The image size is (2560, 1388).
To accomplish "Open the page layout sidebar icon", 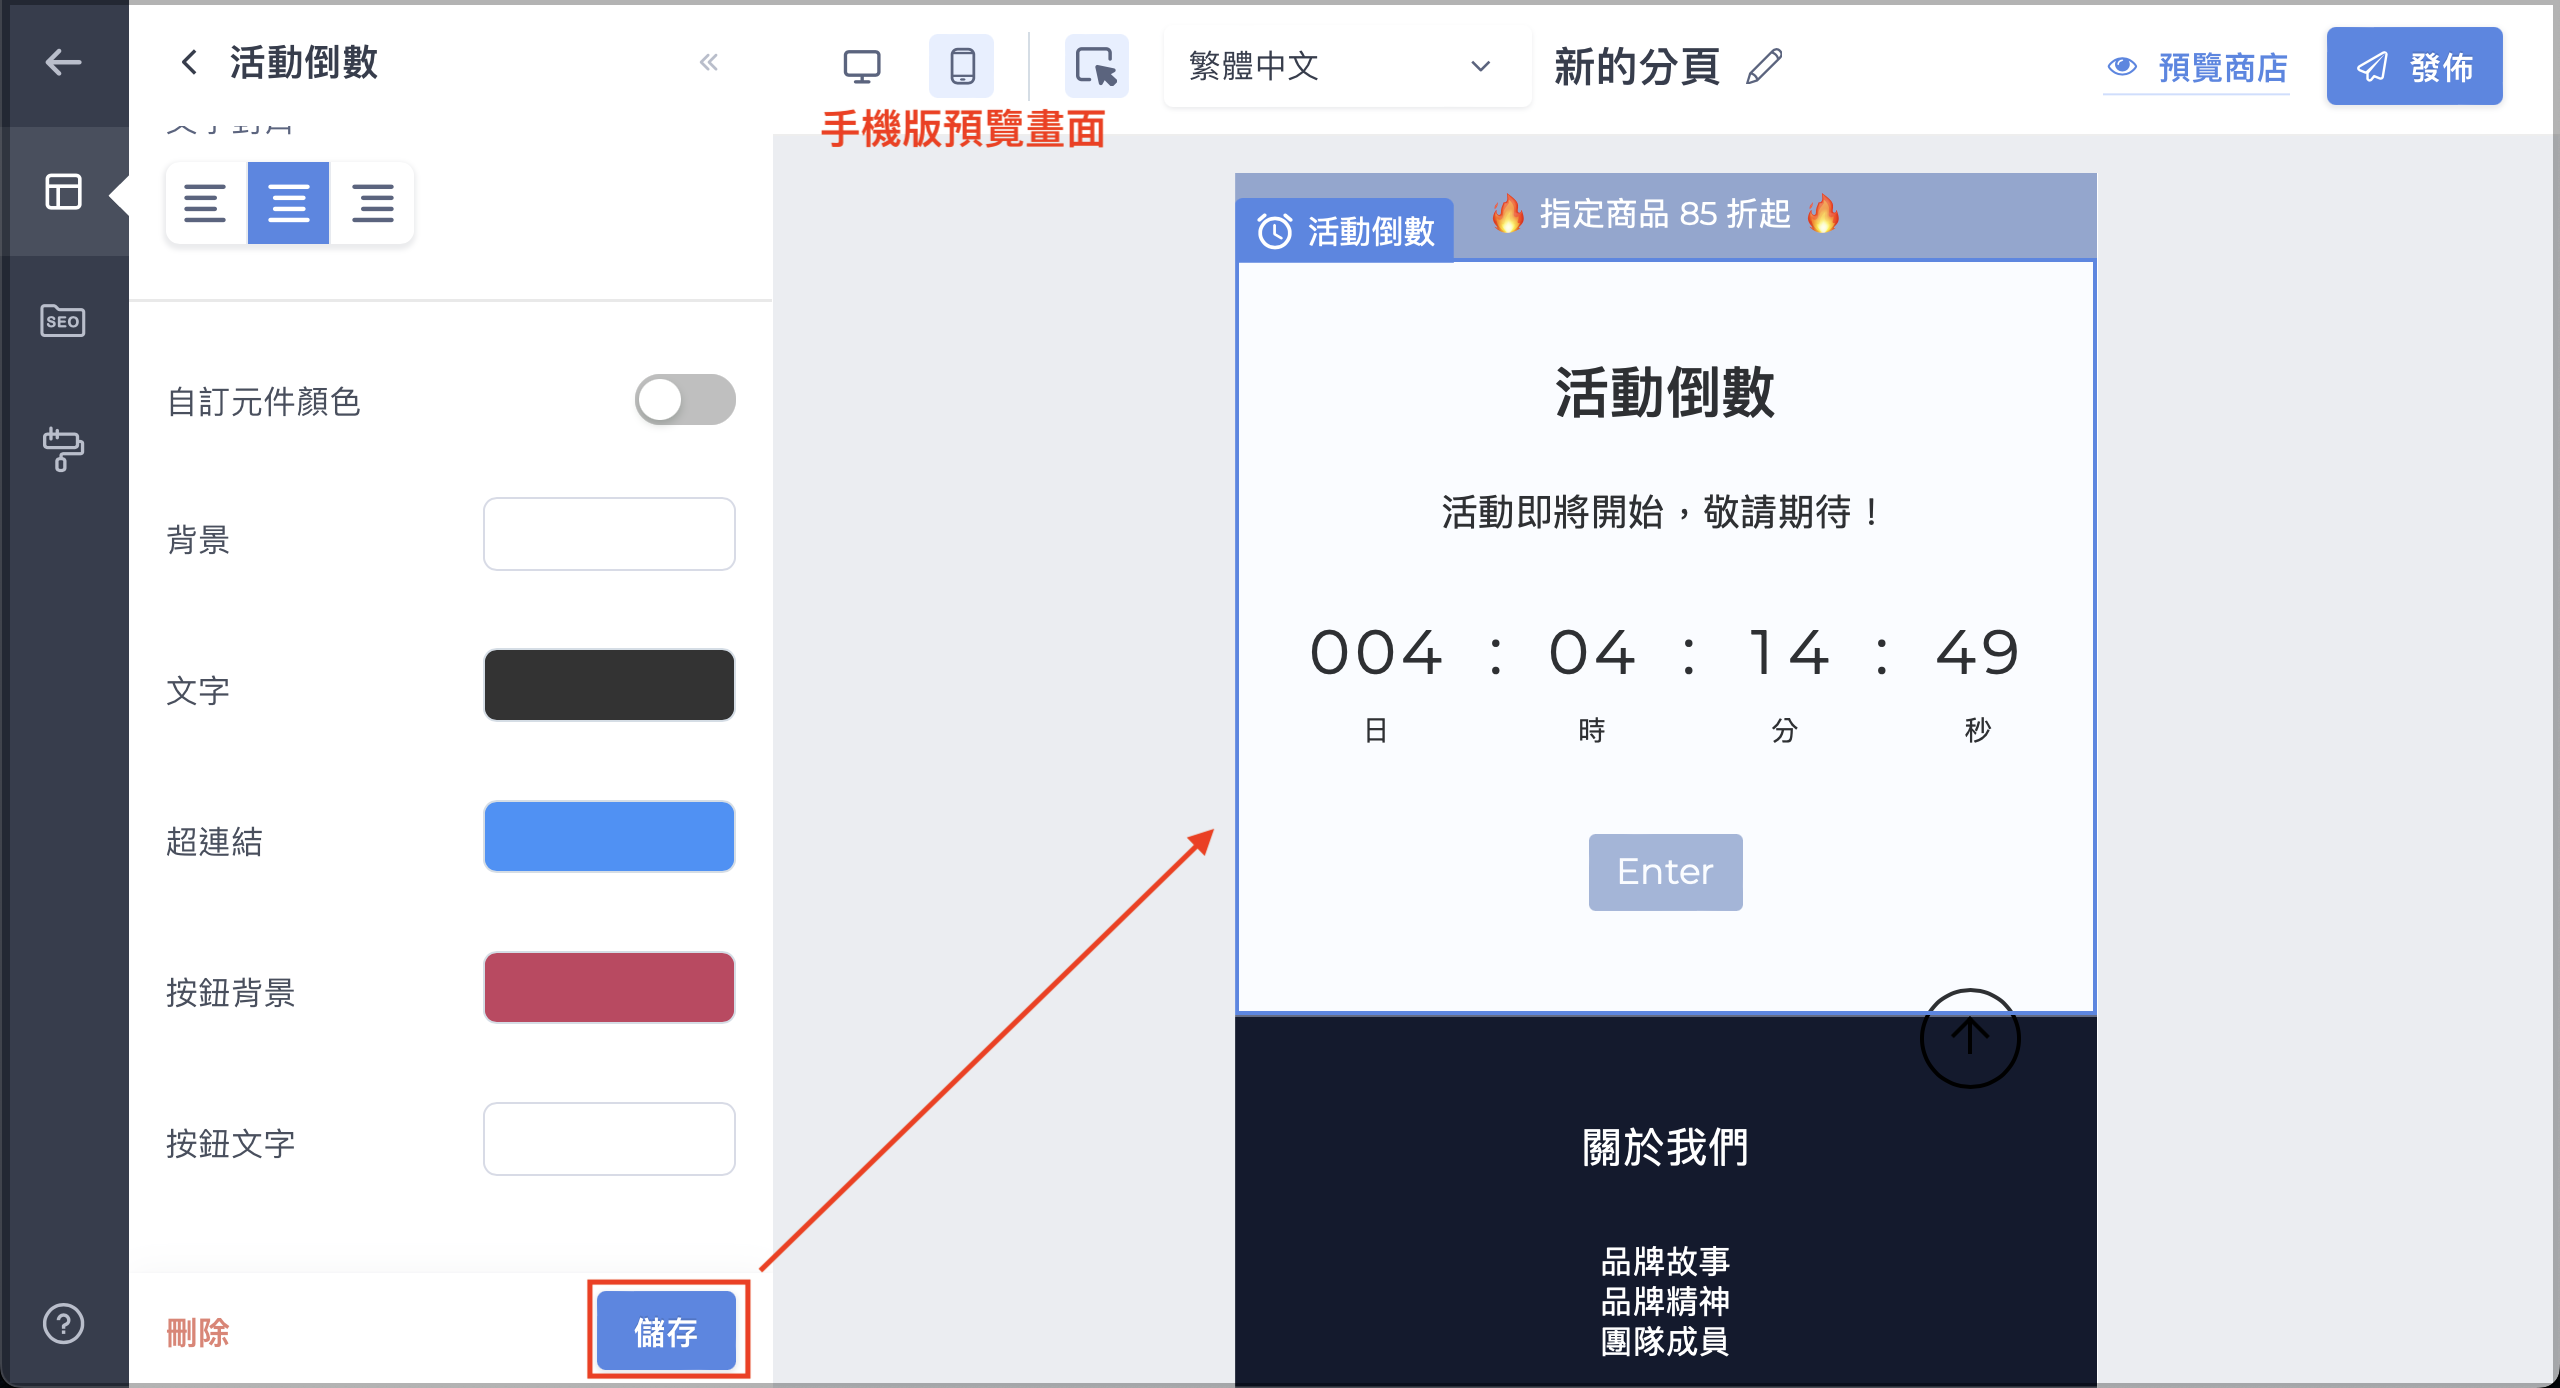I will pos(63,191).
